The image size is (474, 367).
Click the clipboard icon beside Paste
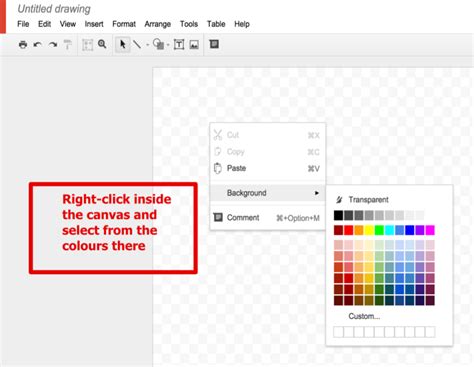218,168
